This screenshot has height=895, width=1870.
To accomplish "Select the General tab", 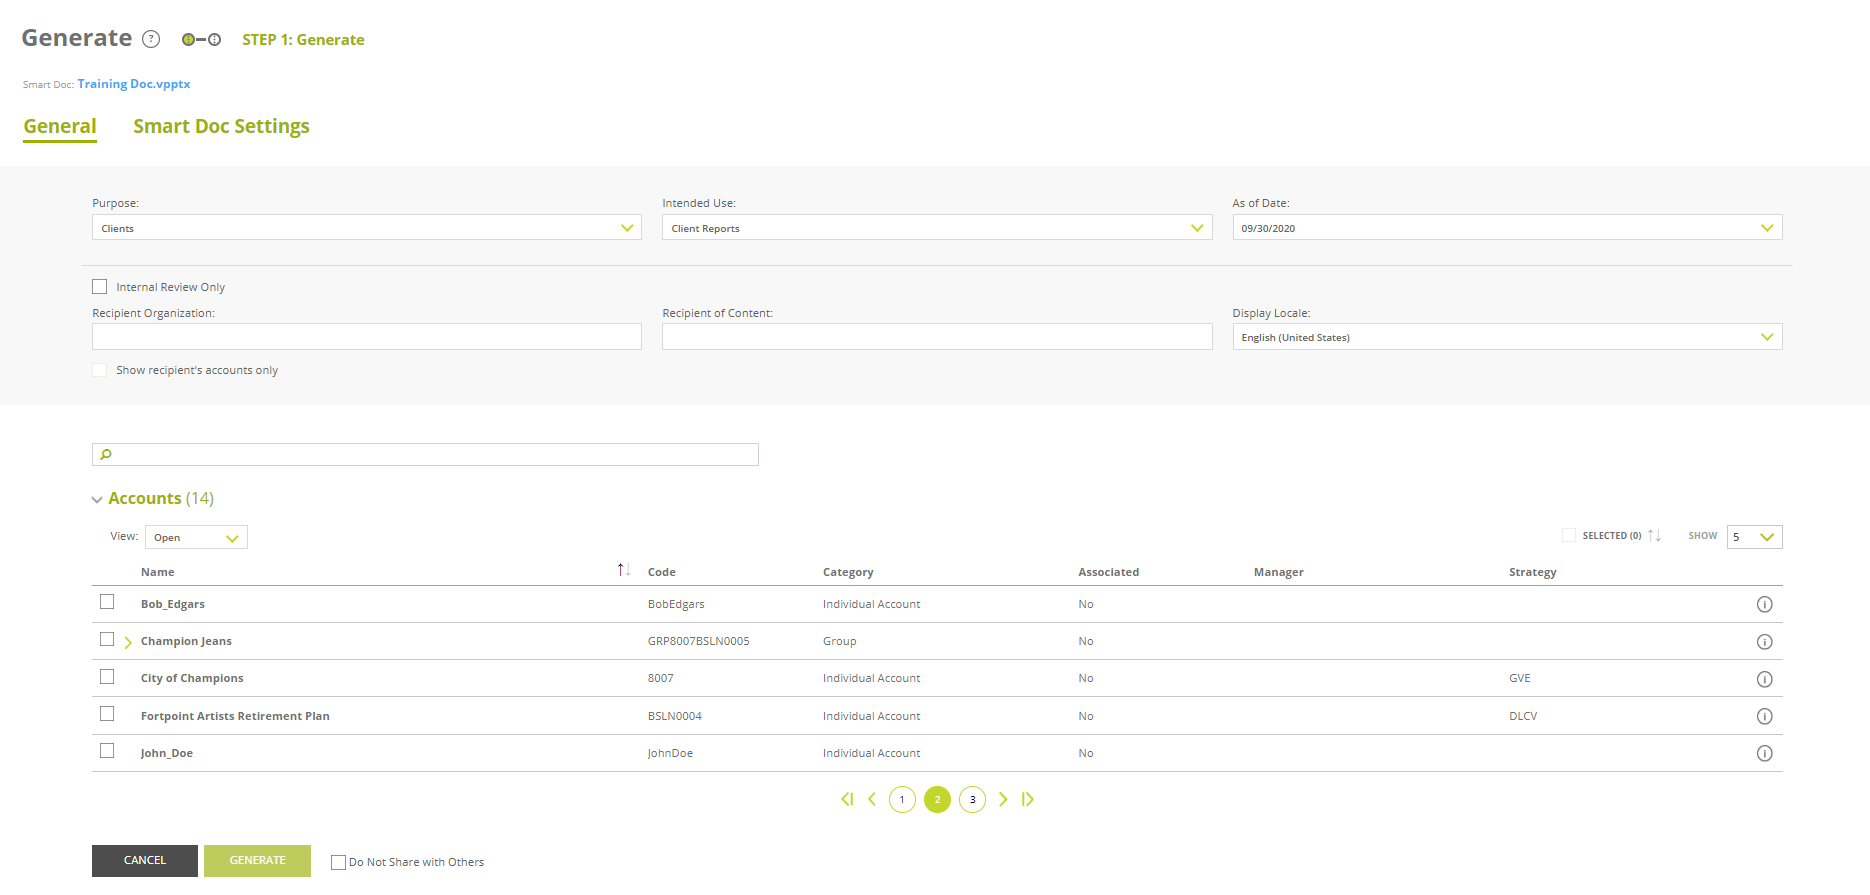I will click(x=60, y=127).
